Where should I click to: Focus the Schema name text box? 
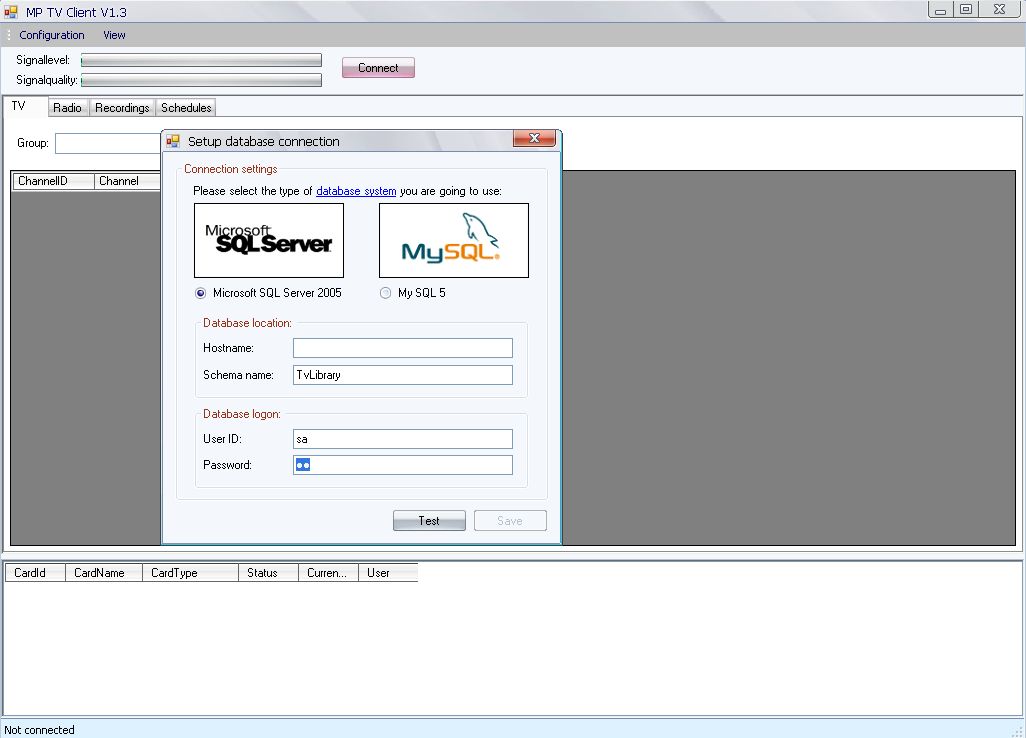[402, 375]
